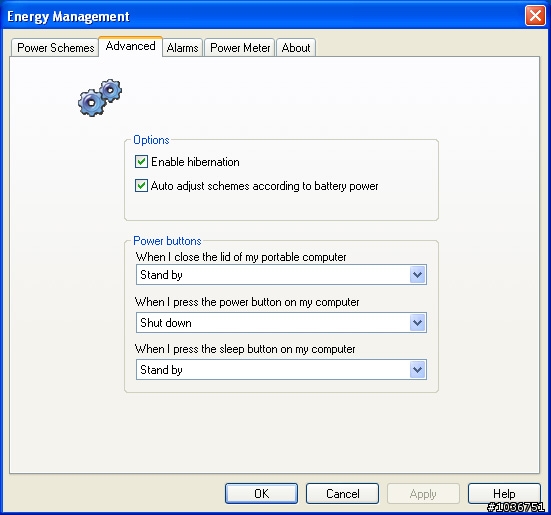Click the 'When I press the power button' label
The image size is (551, 515).
click(x=247, y=302)
